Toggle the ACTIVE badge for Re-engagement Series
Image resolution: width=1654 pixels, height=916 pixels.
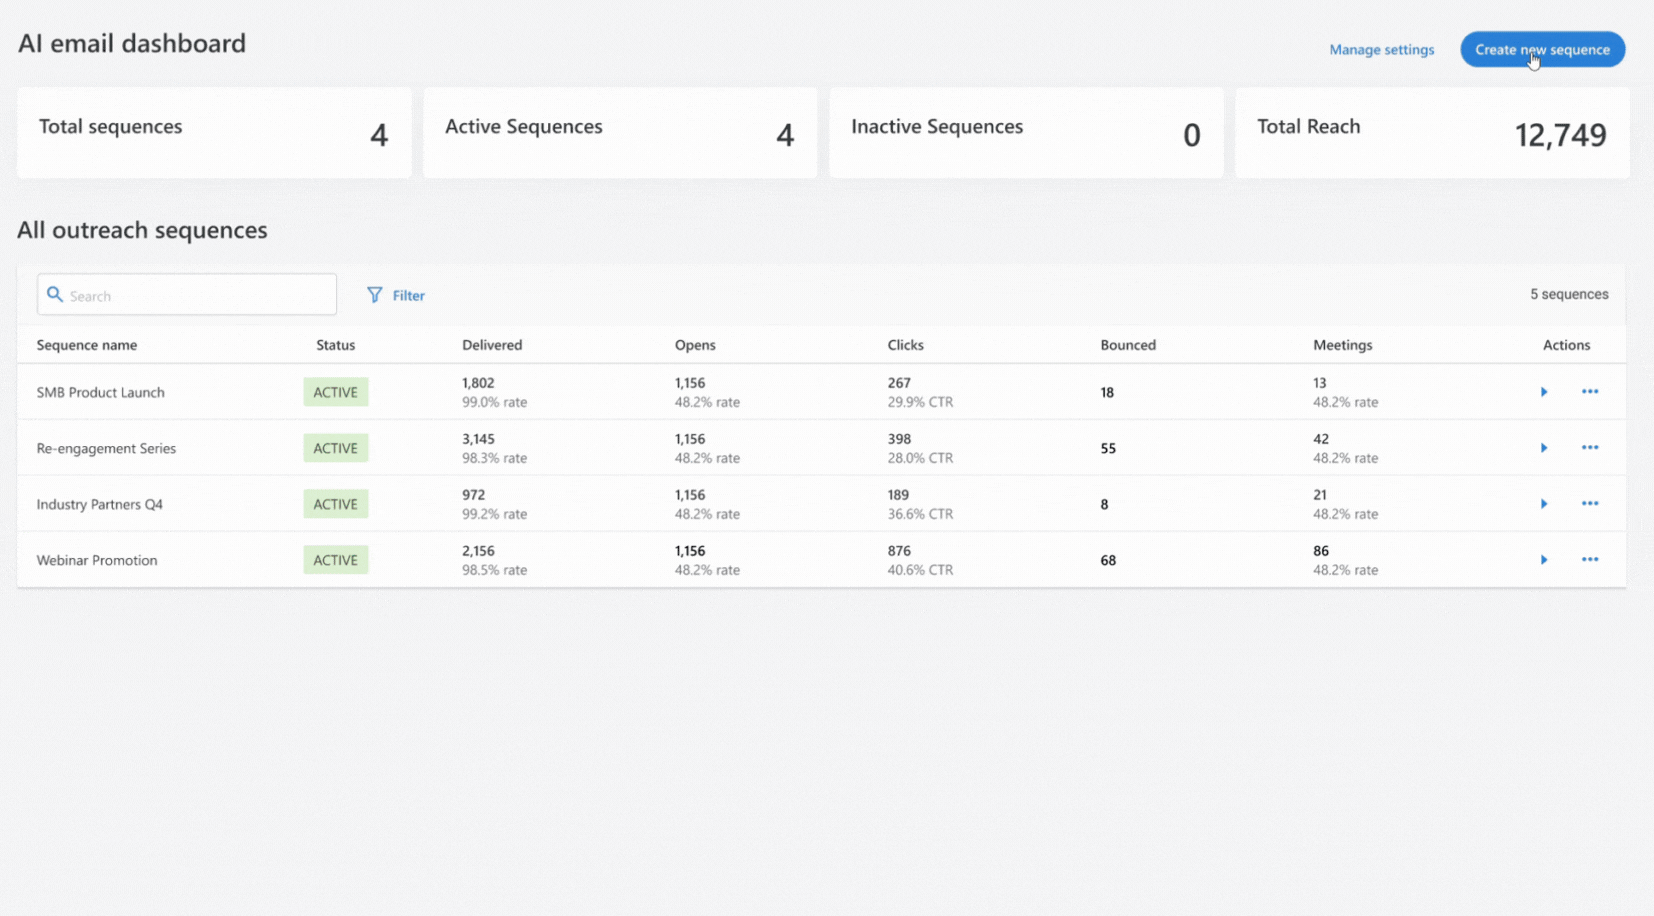(x=335, y=448)
